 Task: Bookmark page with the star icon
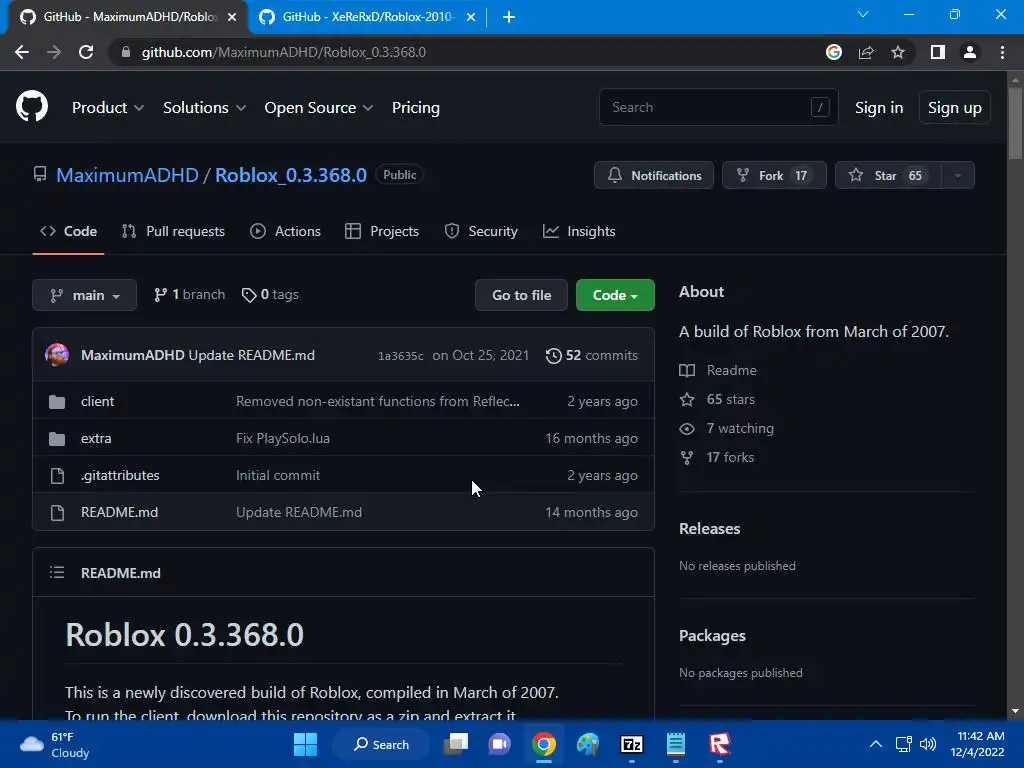[898, 52]
